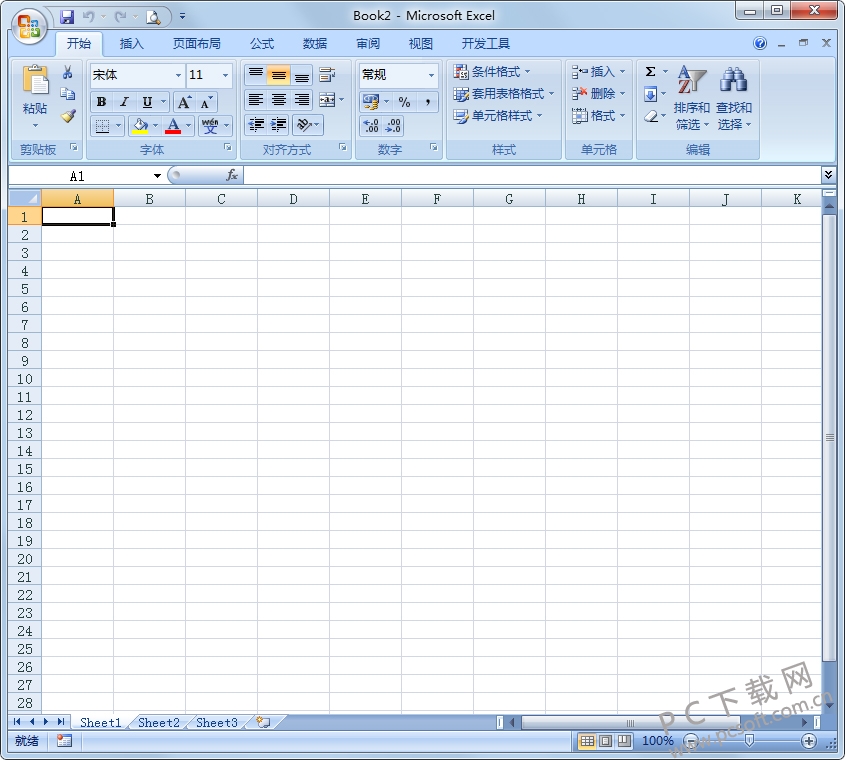
Task: Click the Clear eraser icon
Action: tap(650, 116)
